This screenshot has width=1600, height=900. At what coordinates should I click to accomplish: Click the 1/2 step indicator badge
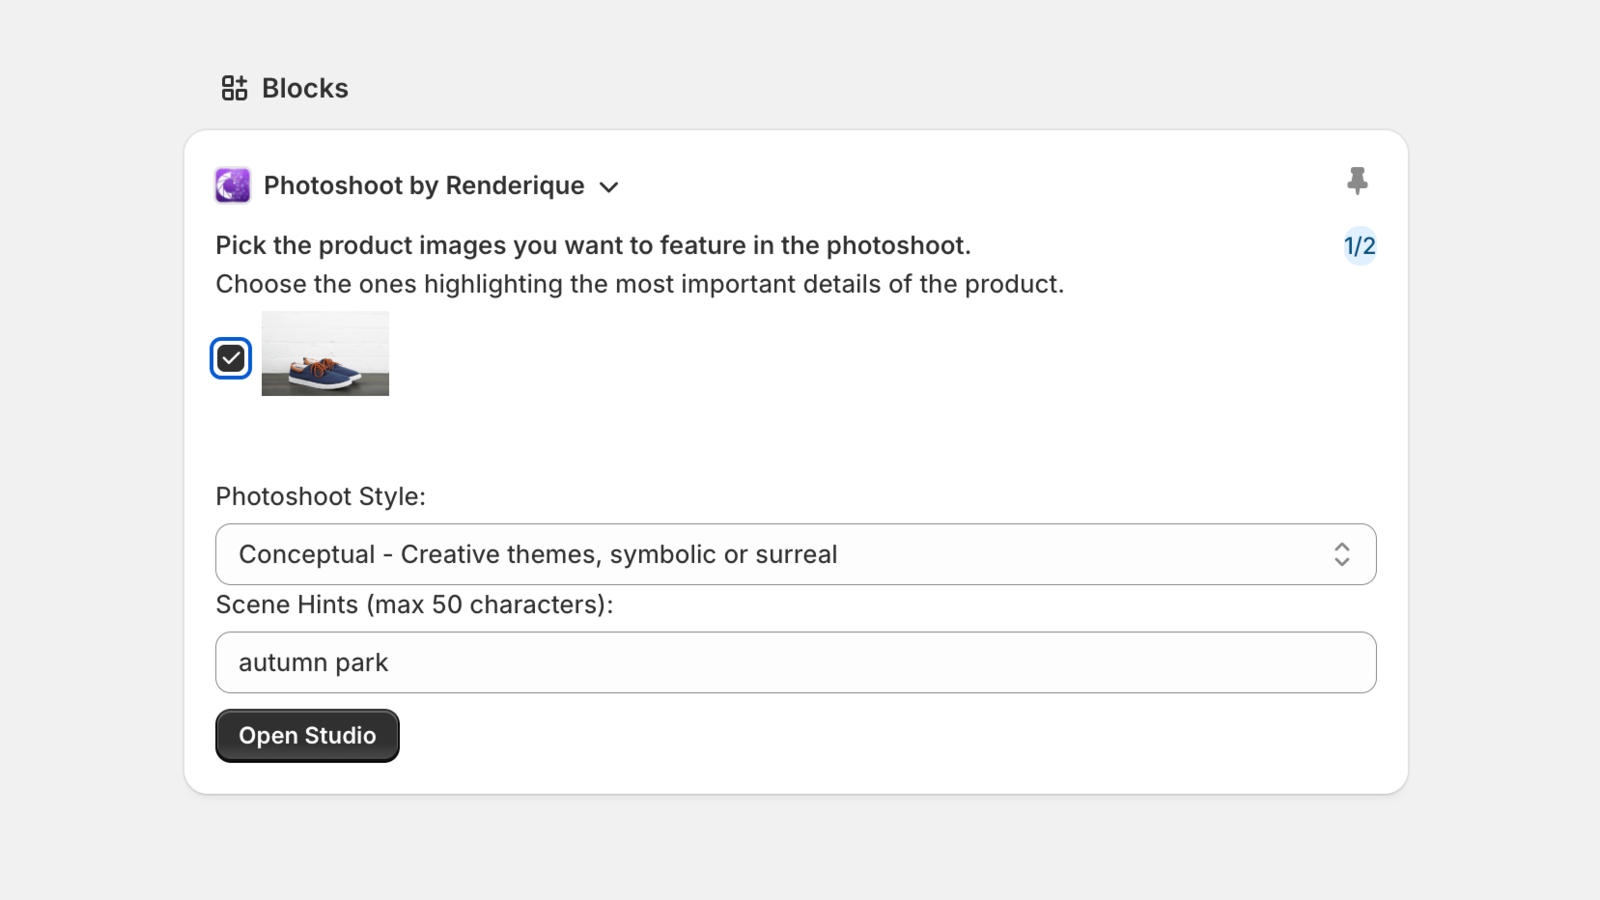1359,246
